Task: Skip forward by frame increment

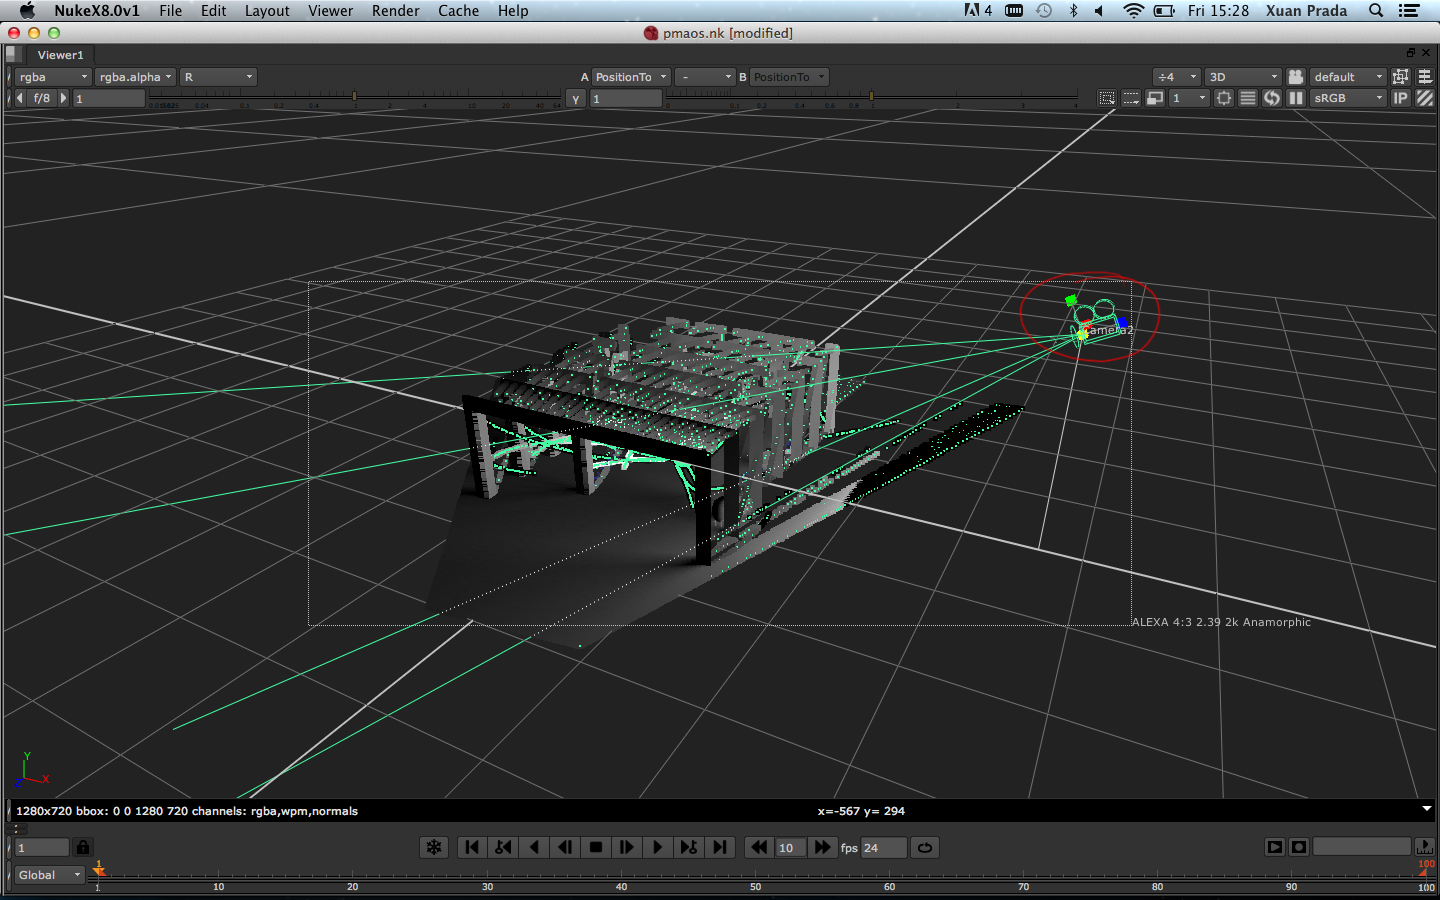Action: coord(822,847)
